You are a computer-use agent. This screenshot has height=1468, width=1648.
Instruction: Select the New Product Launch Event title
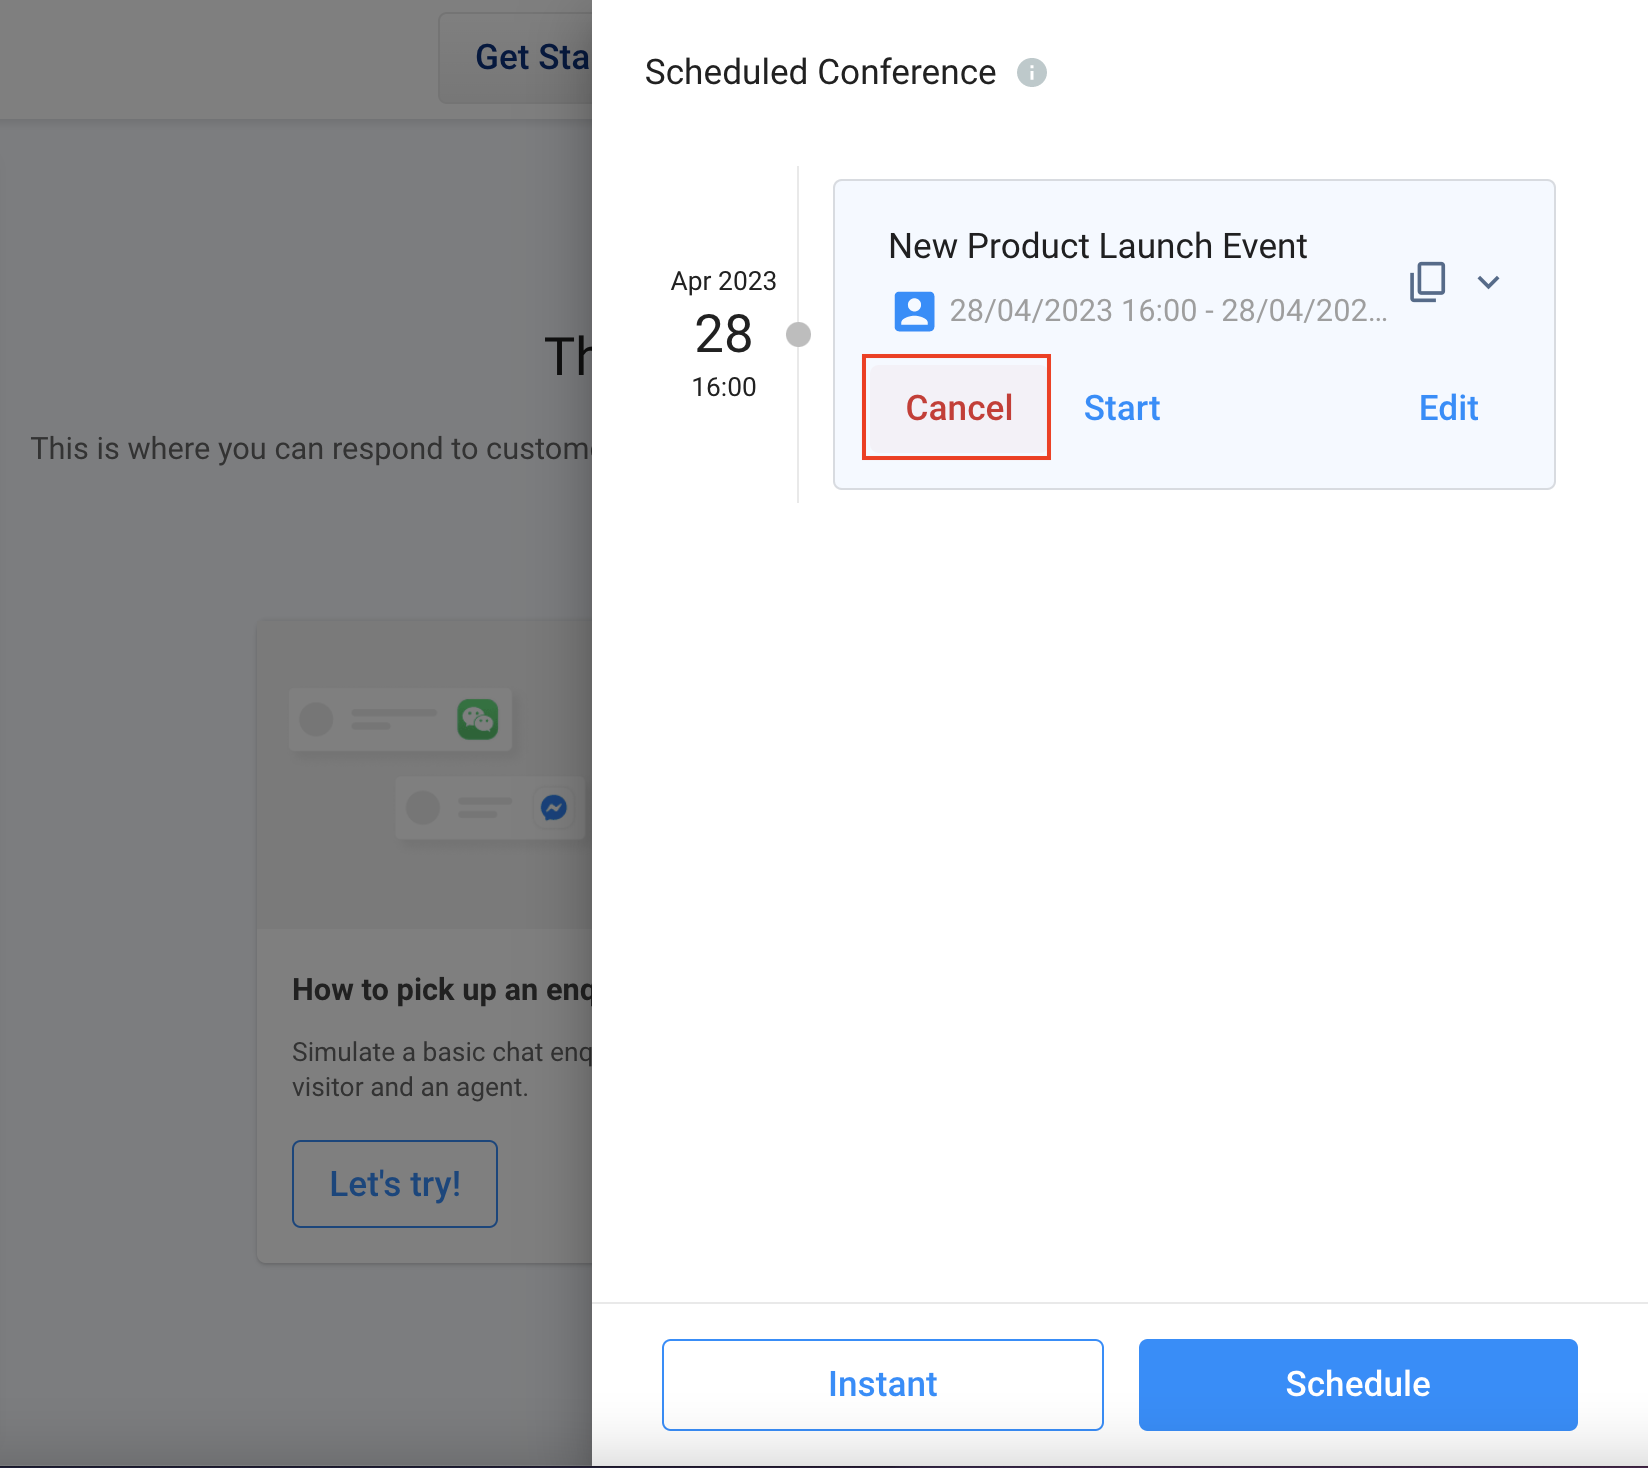(x=1097, y=246)
